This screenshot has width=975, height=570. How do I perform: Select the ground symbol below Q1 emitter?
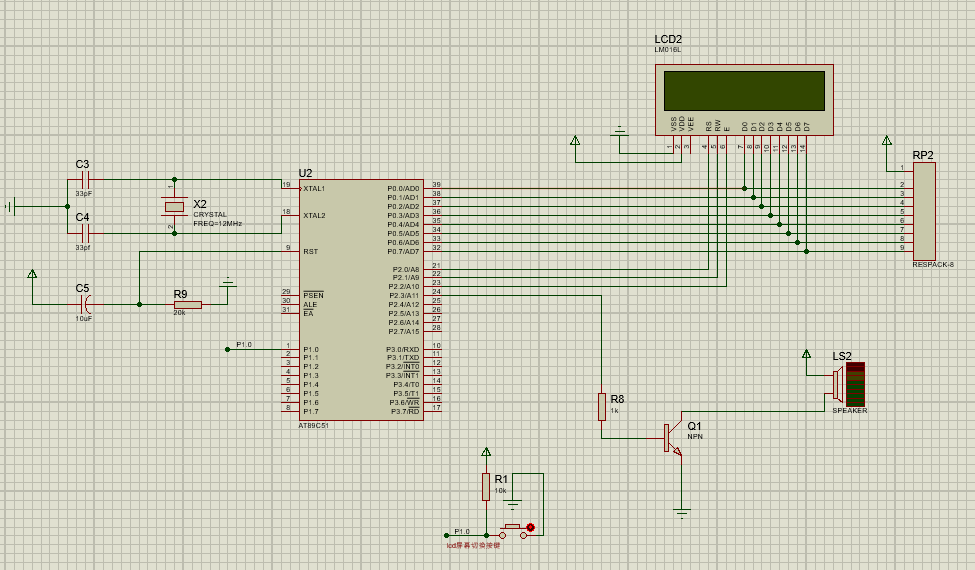point(682,513)
